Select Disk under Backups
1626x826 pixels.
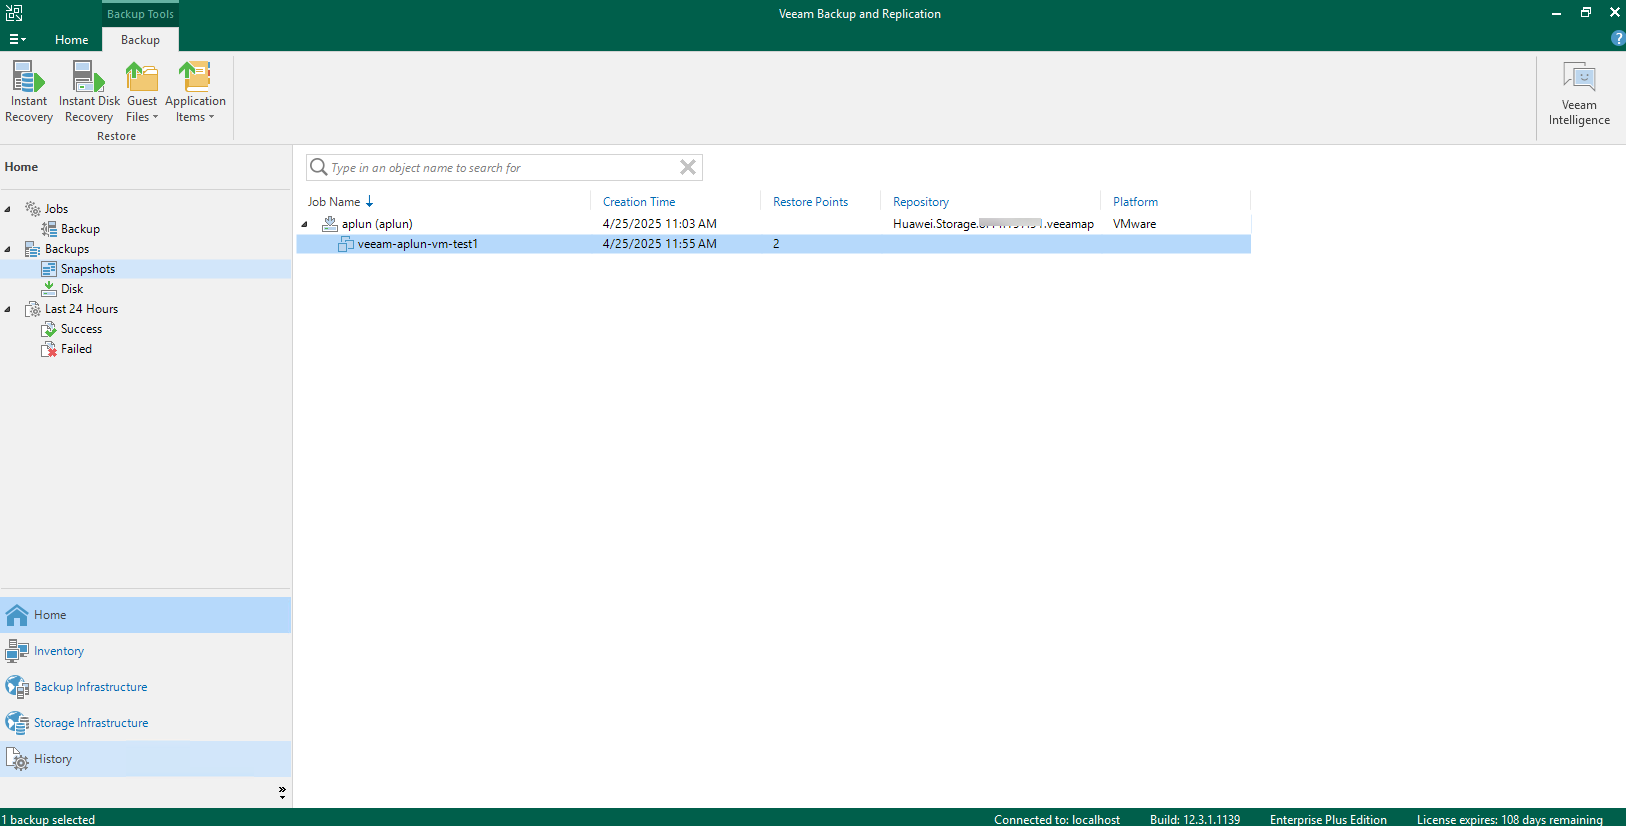[x=72, y=289]
